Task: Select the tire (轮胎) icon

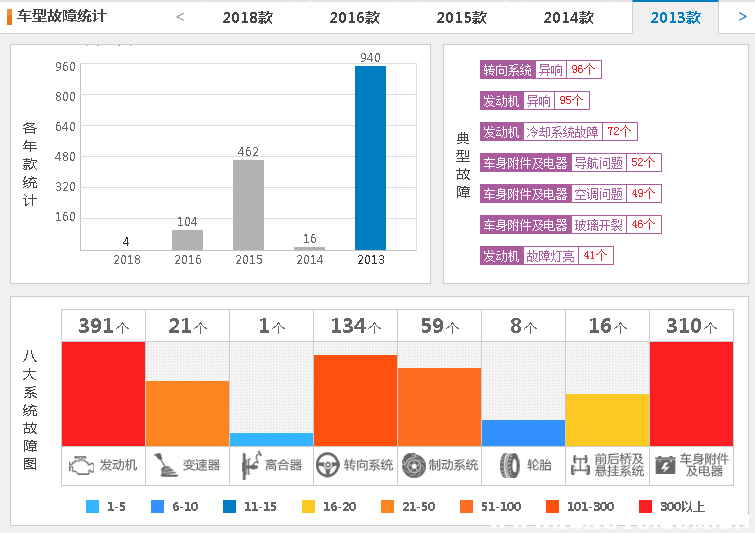Action: (x=510, y=465)
